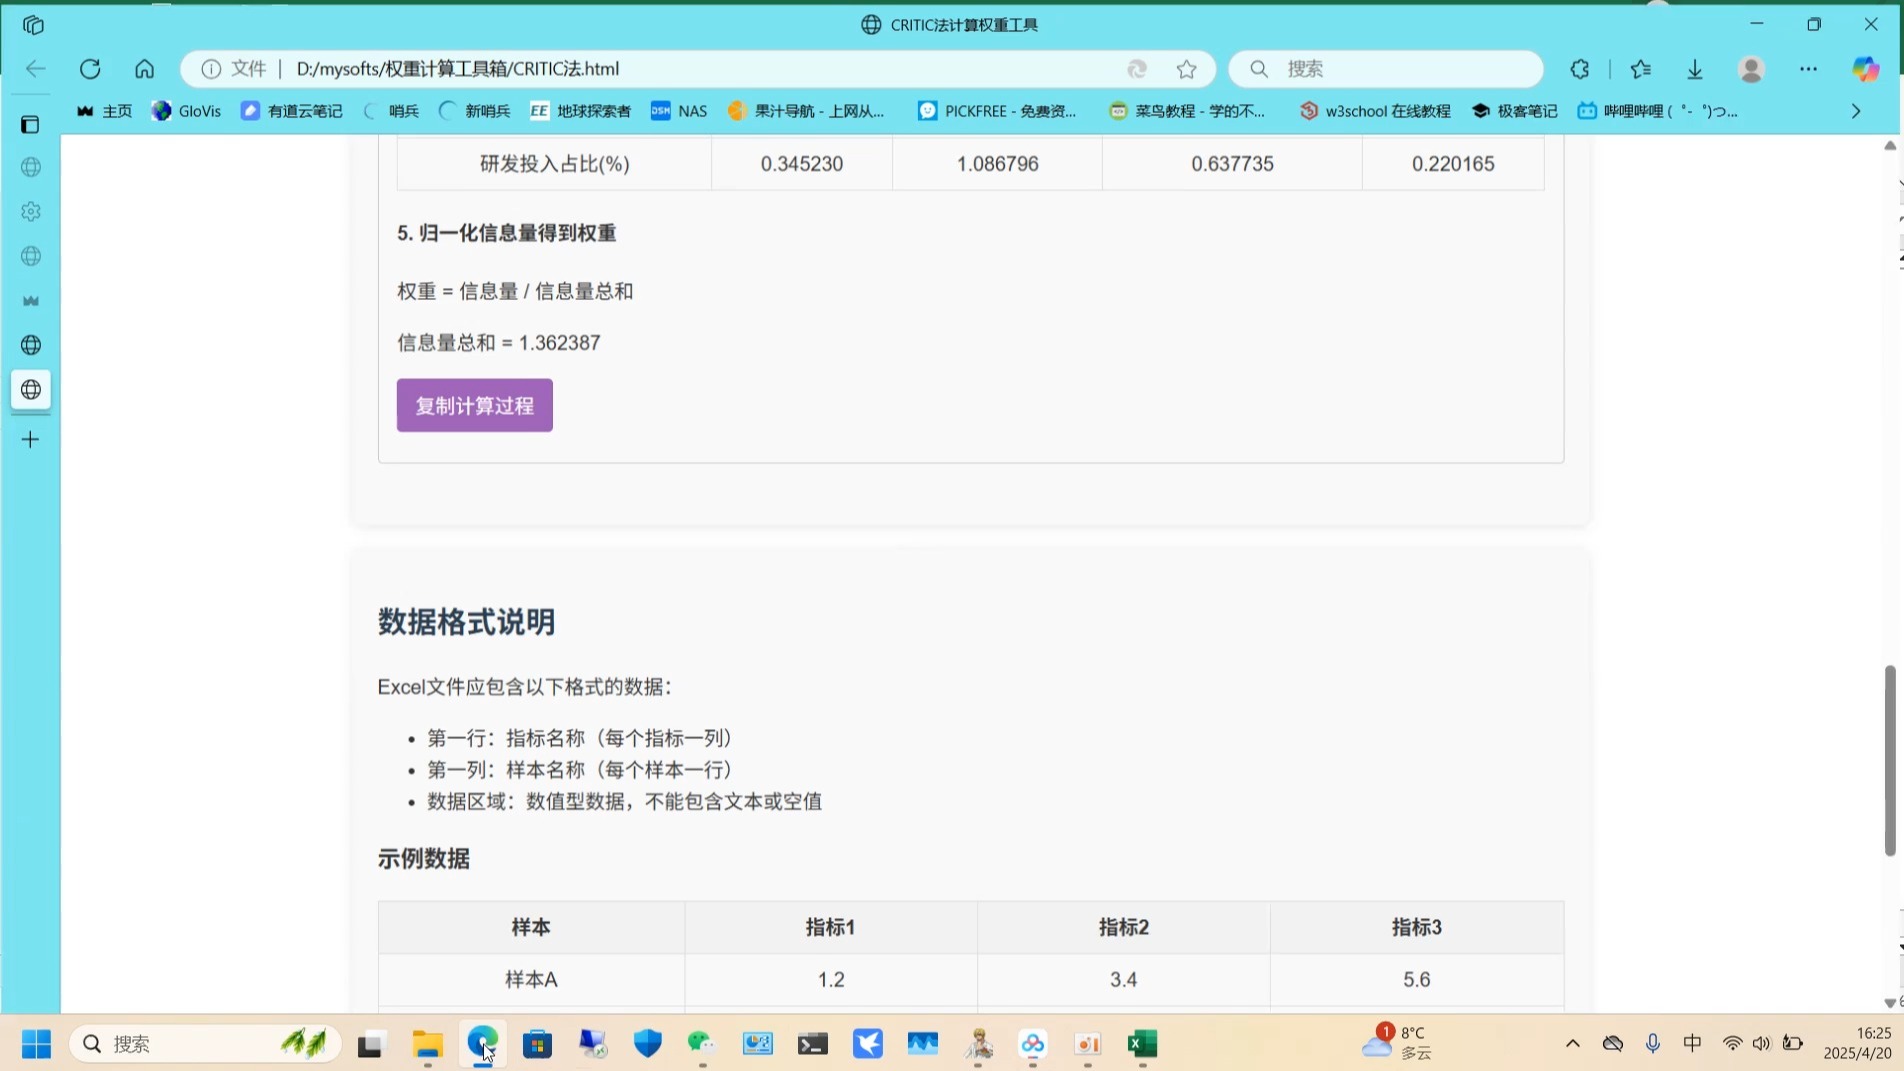The height and width of the screenshot is (1071, 1904).
Task: Open the NAS bookmark
Action: point(678,111)
